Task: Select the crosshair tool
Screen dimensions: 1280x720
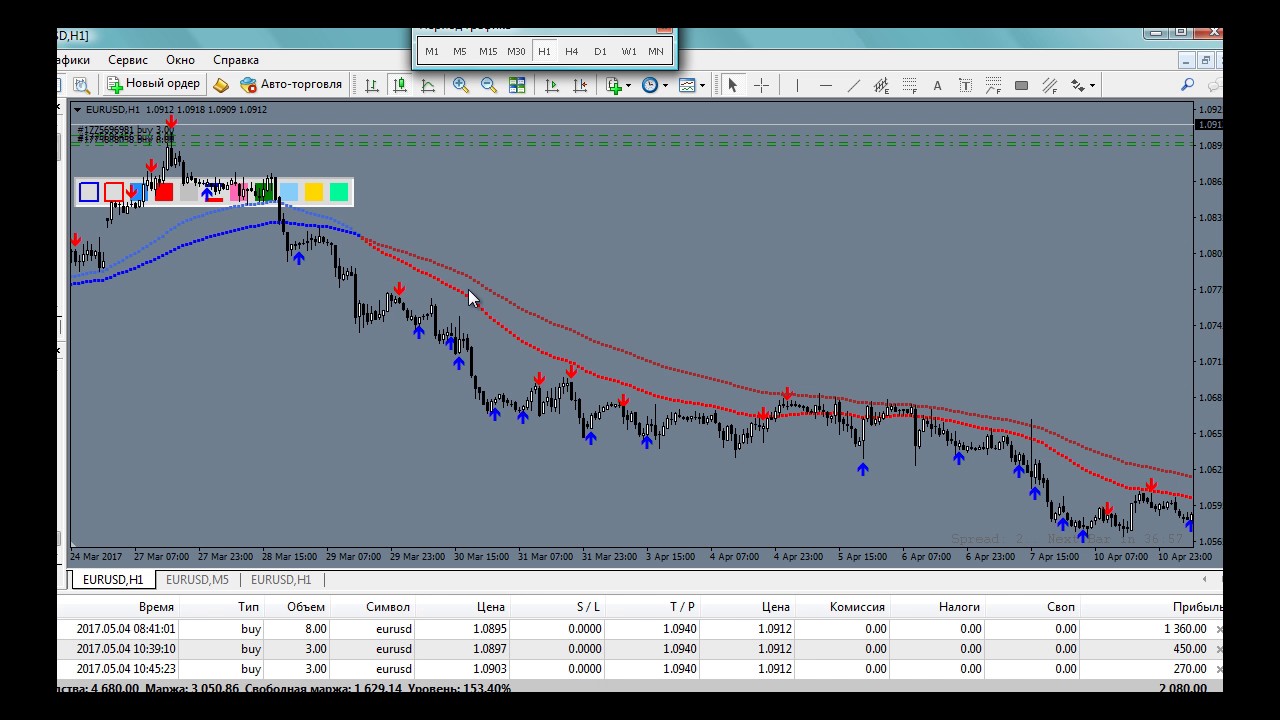Action: coord(761,85)
